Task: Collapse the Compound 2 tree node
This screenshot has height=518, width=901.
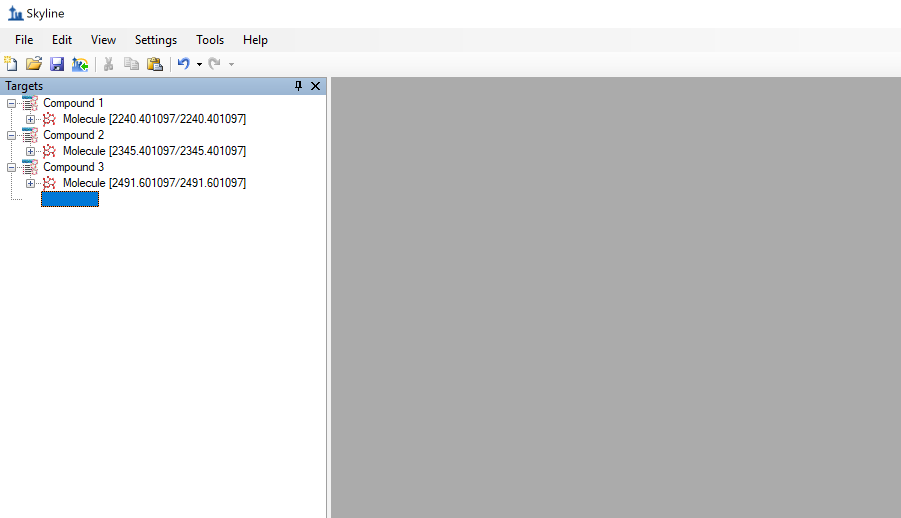Action: click(x=11, y=135)
